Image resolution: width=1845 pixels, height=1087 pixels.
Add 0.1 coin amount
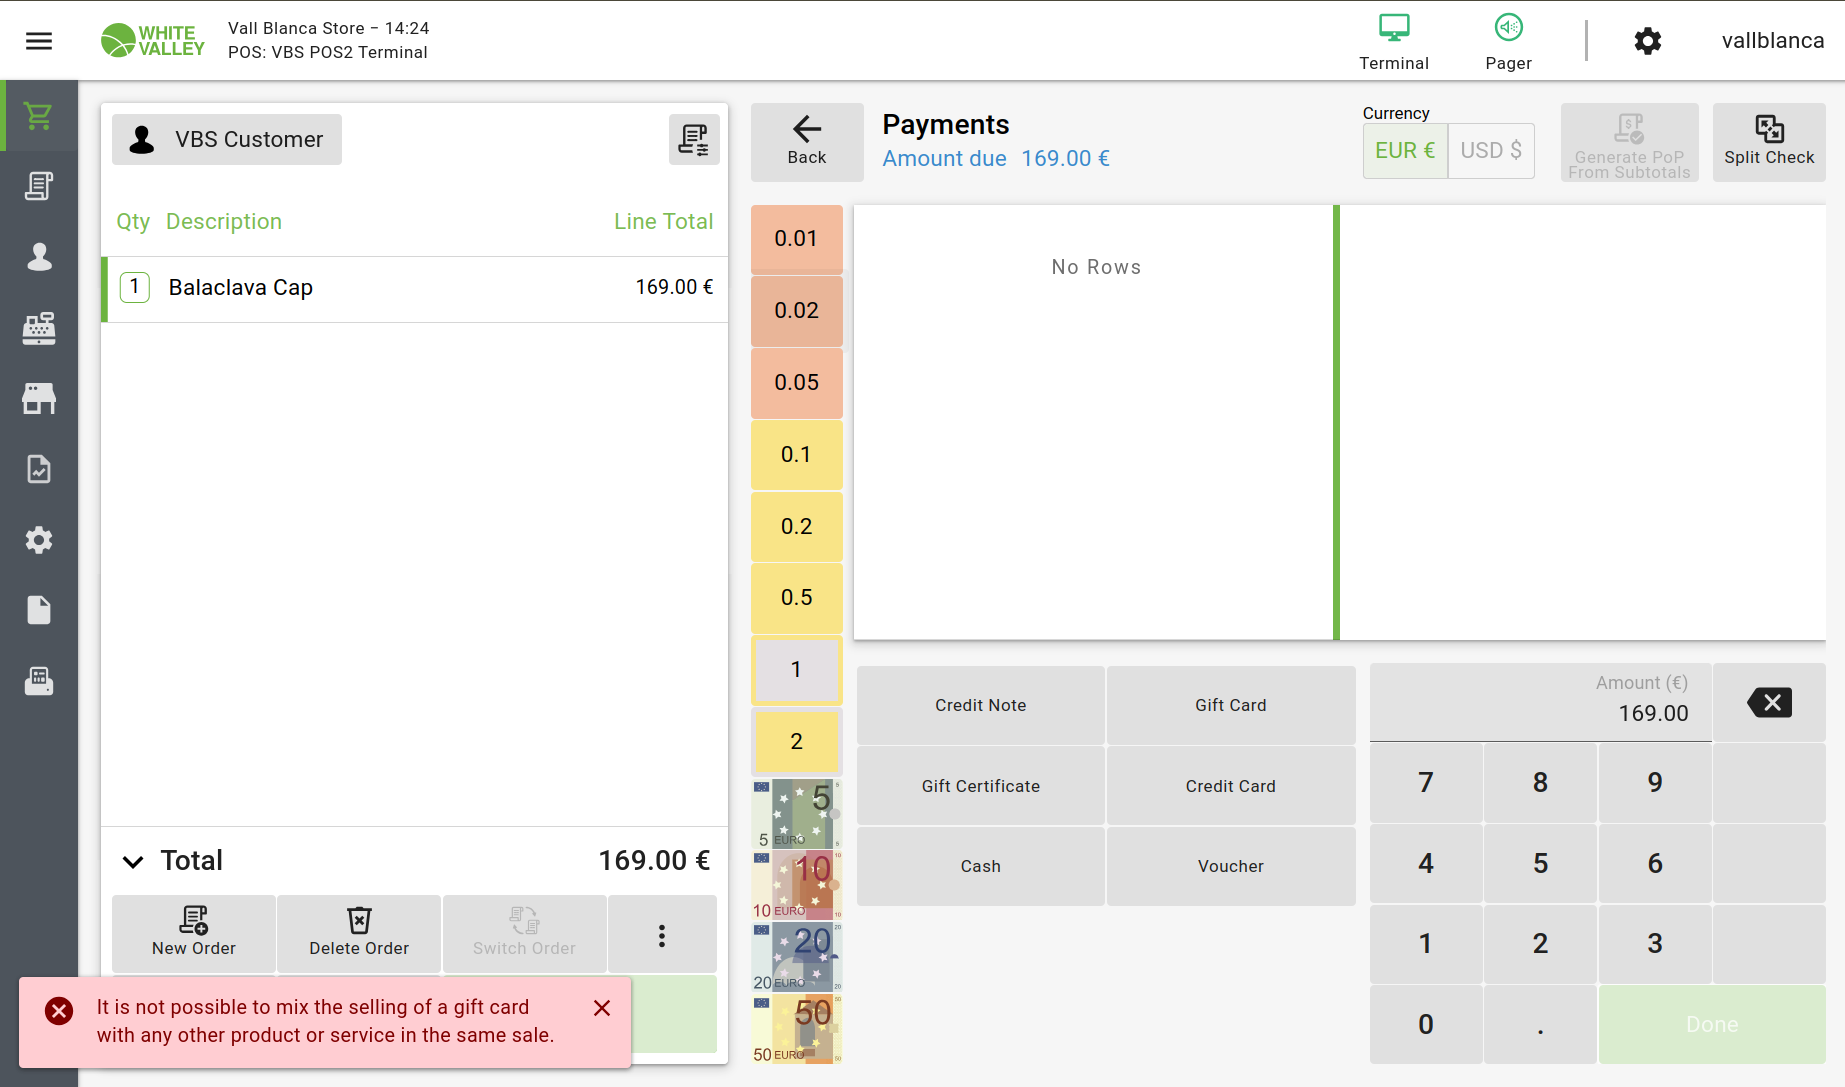797,455
